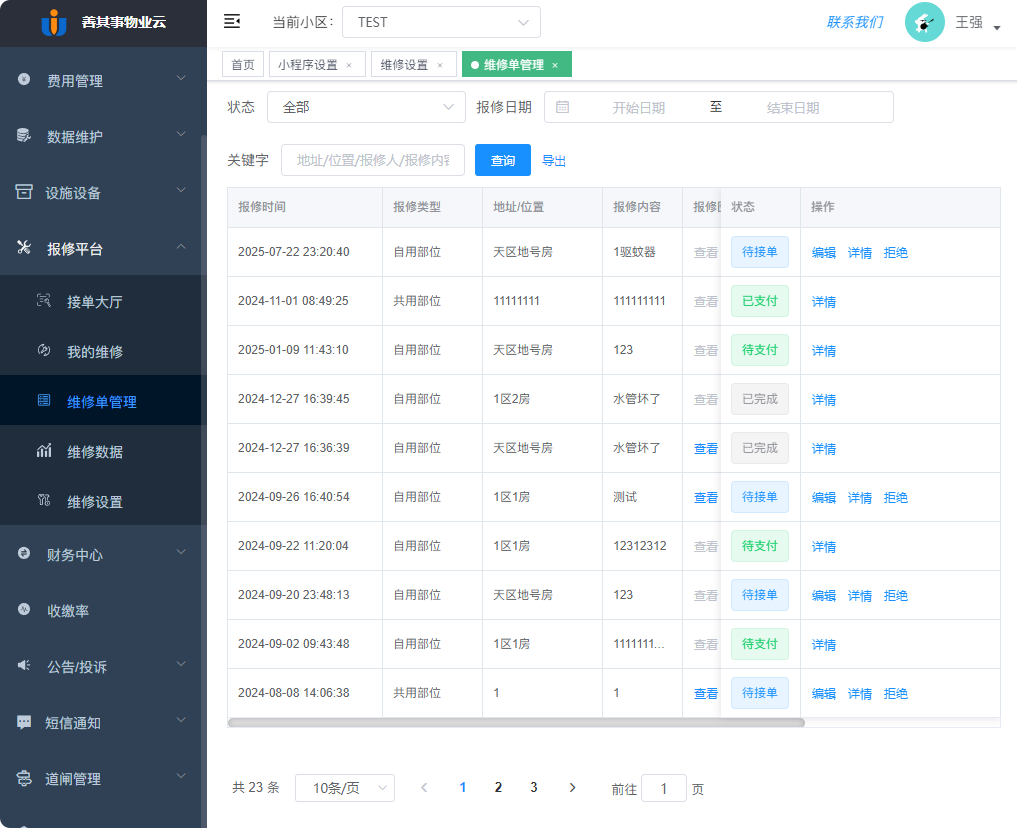Open the 当前小区 TEST dropdown
1017x828 pixels.
(440, 21)
